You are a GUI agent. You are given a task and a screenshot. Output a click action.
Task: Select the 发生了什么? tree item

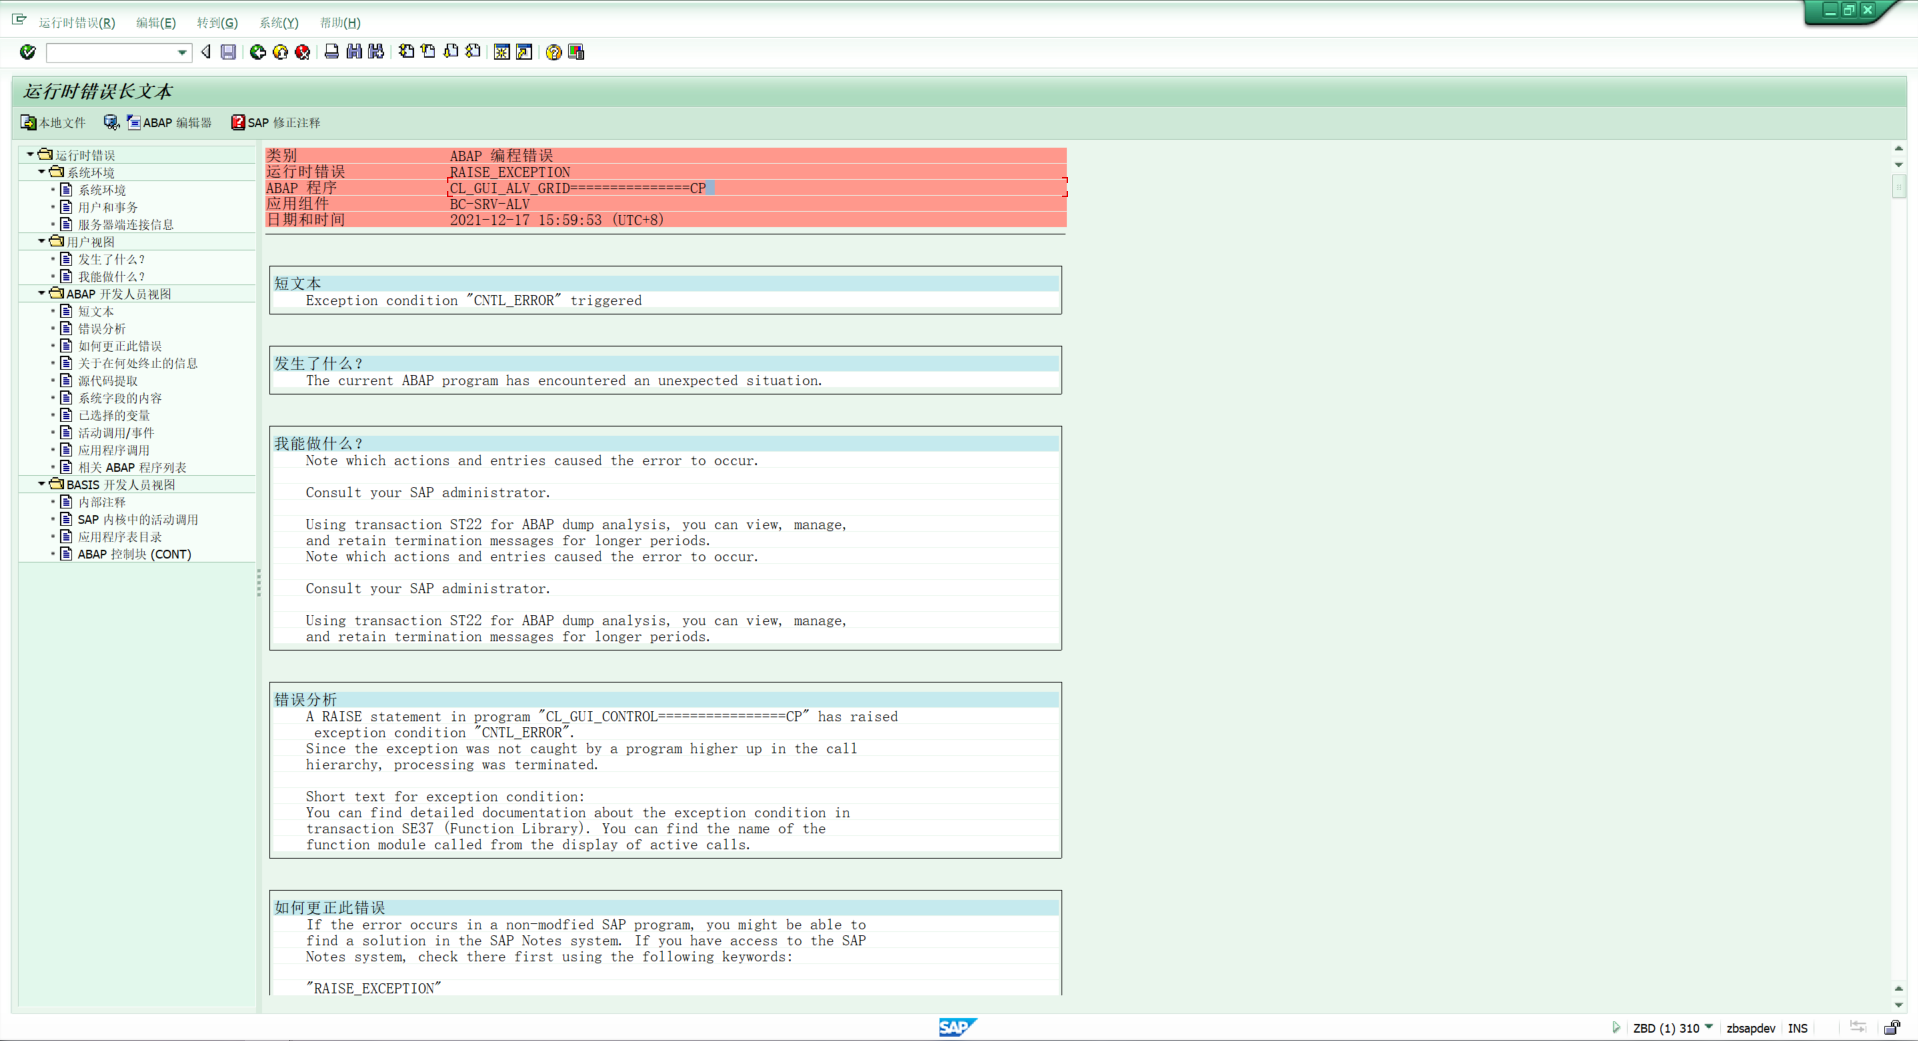112,260
